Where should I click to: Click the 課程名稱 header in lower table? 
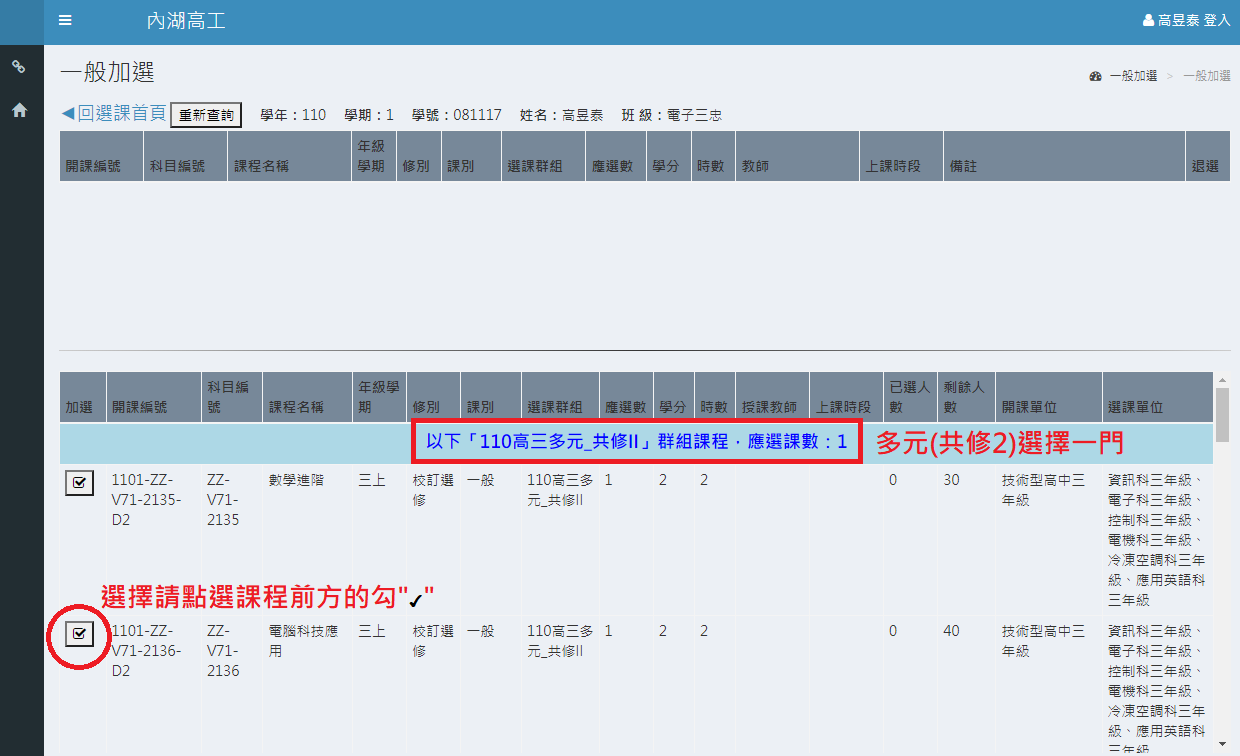[296, 408]
